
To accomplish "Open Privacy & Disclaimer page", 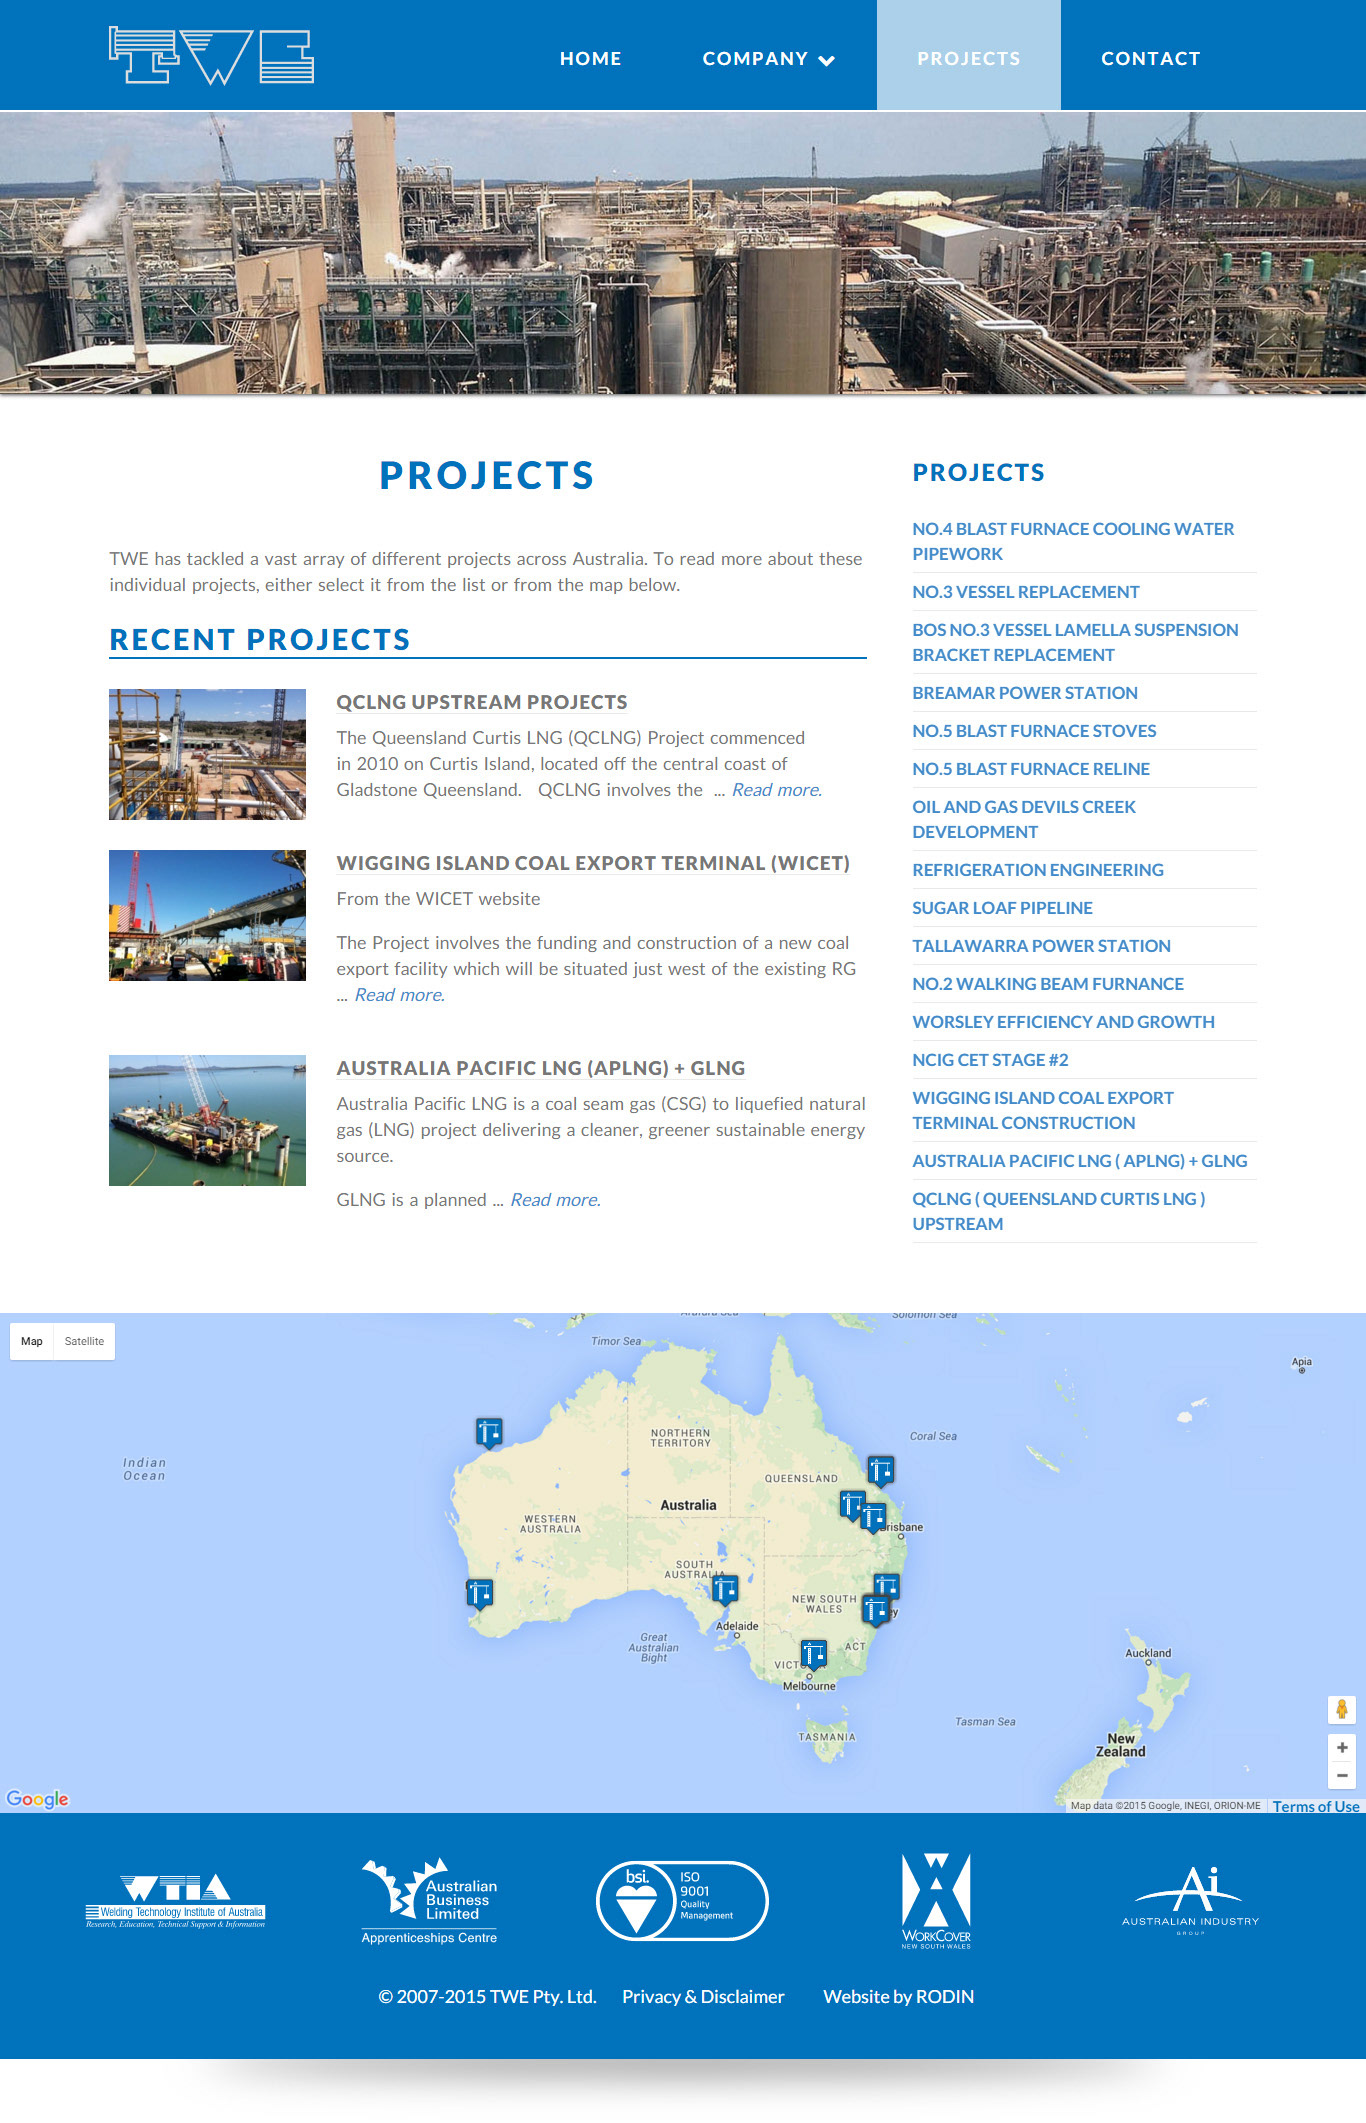I will coord(703,1997).
